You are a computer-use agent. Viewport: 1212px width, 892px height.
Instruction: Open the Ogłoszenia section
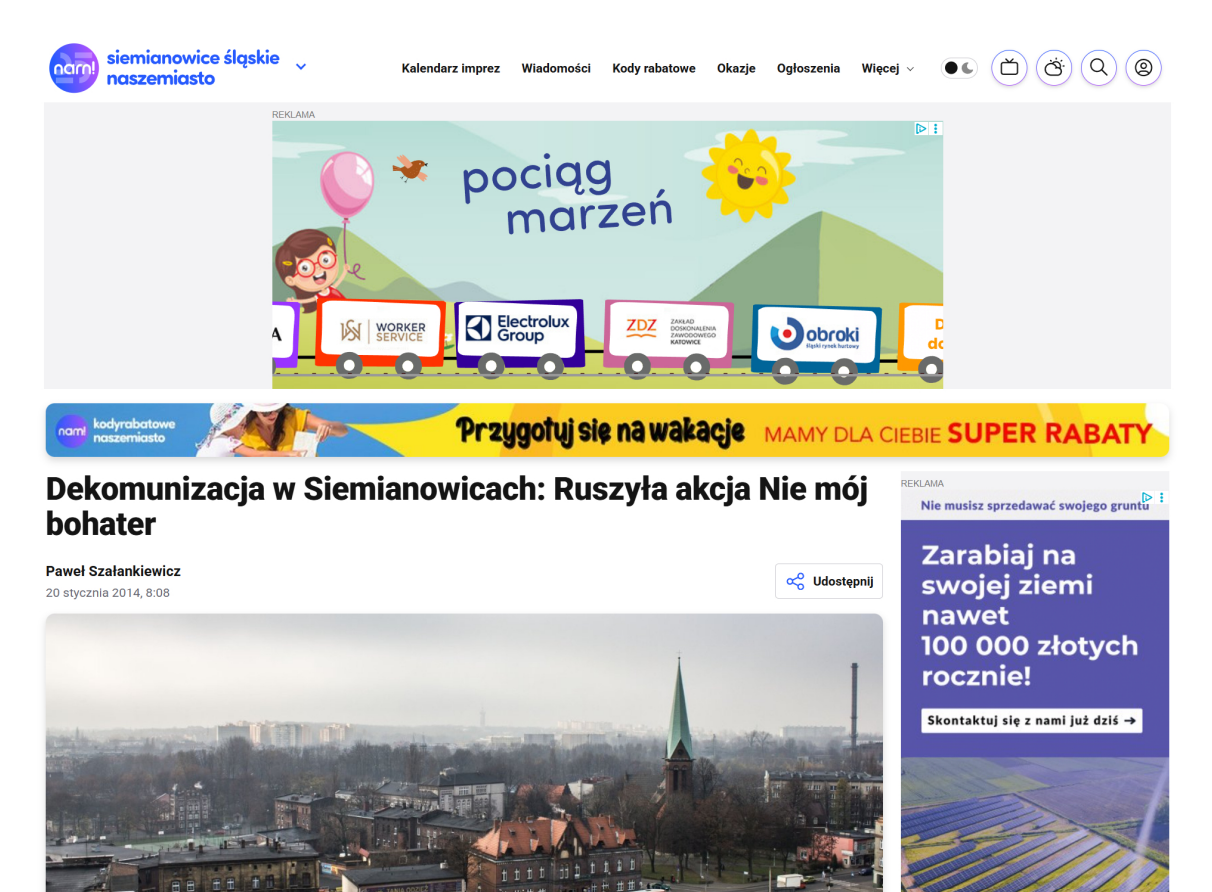tap(808, 68)
